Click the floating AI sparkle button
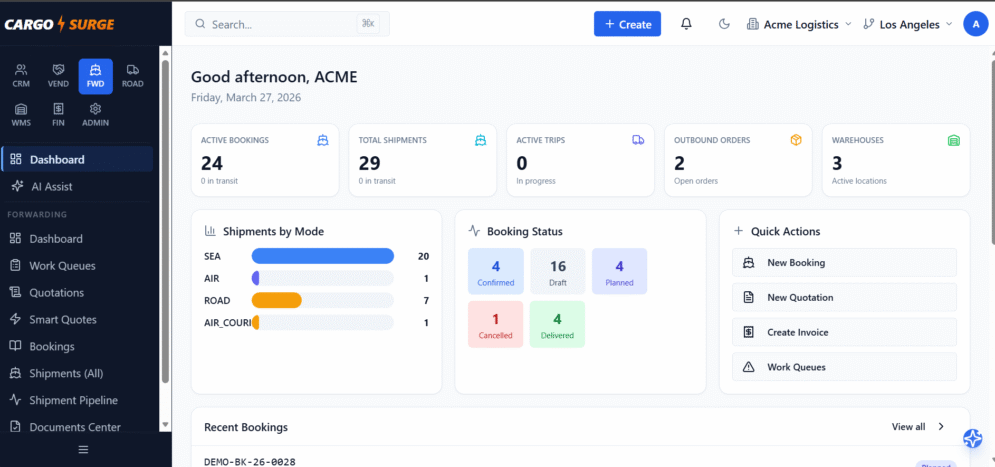This screenshot has width=995, height=467. point(973,438)
